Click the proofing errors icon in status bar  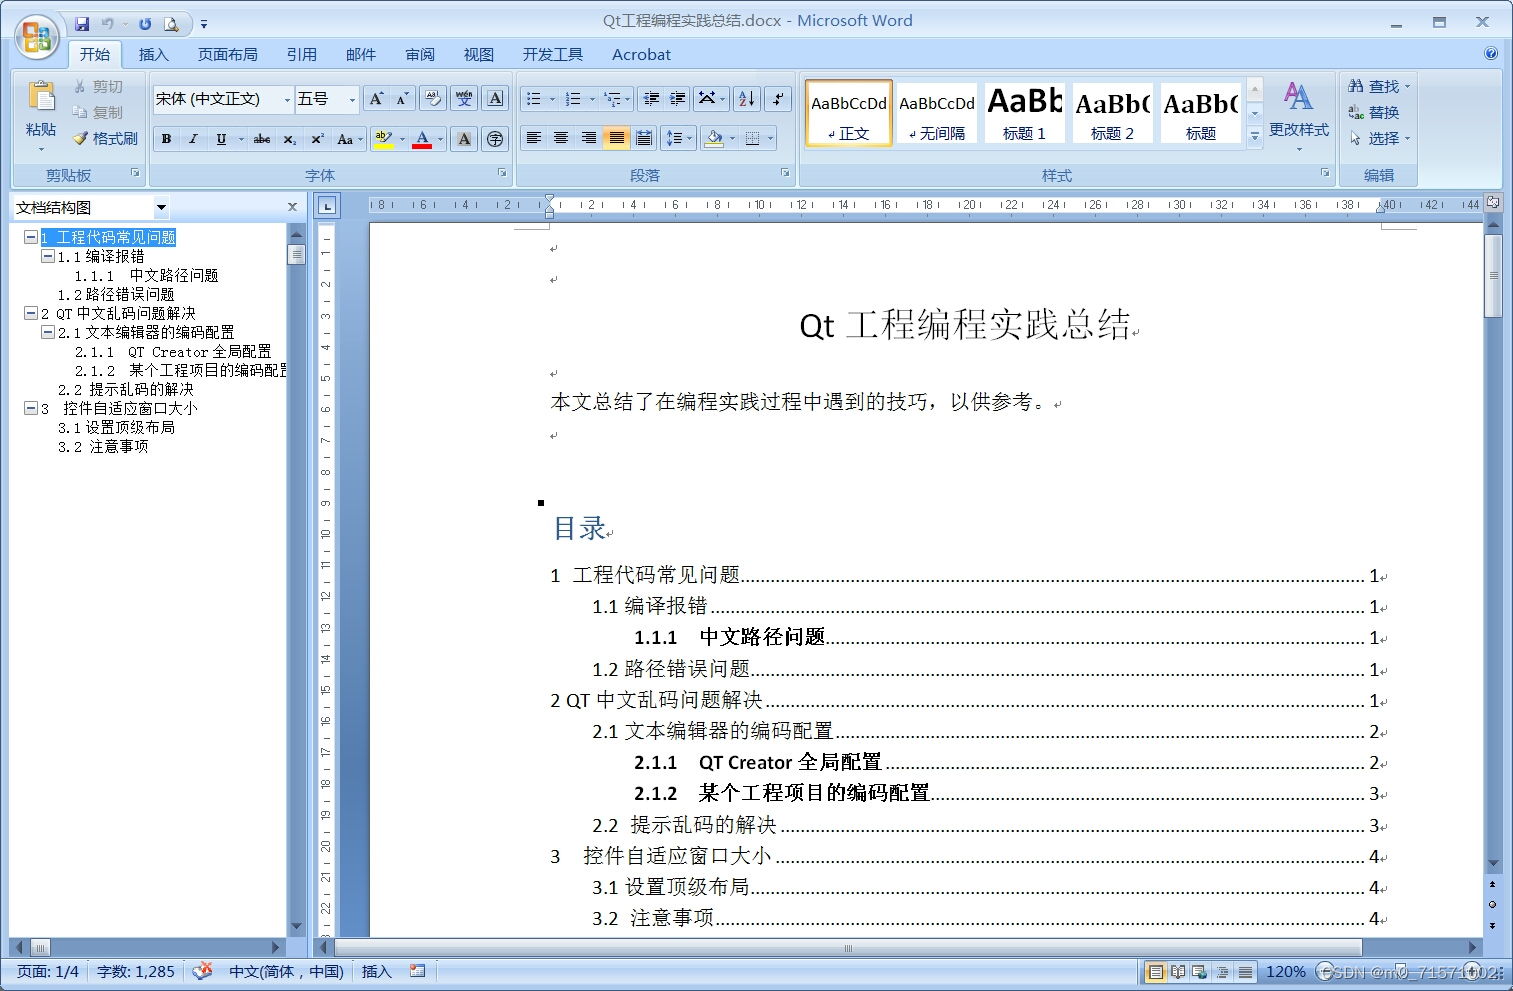click(x=203, y=971)
